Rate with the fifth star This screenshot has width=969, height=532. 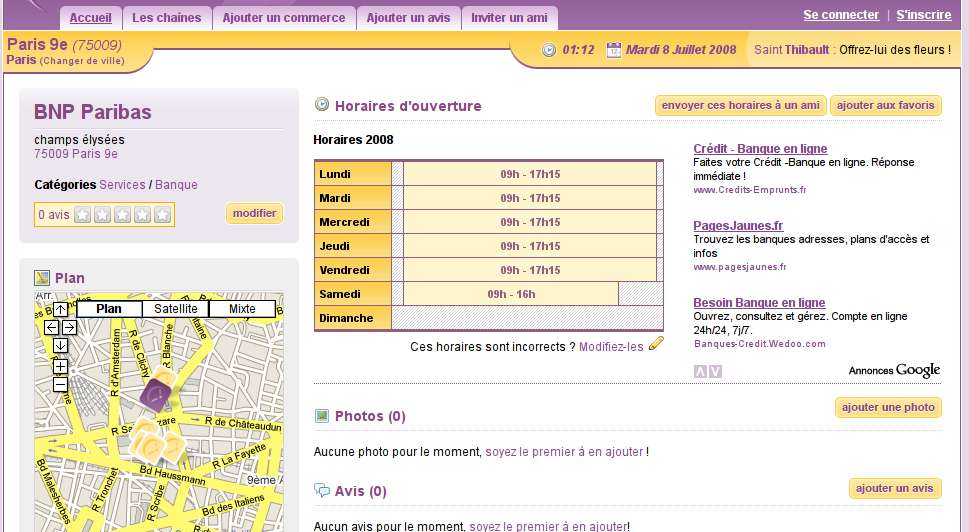[x=163, y=214]
